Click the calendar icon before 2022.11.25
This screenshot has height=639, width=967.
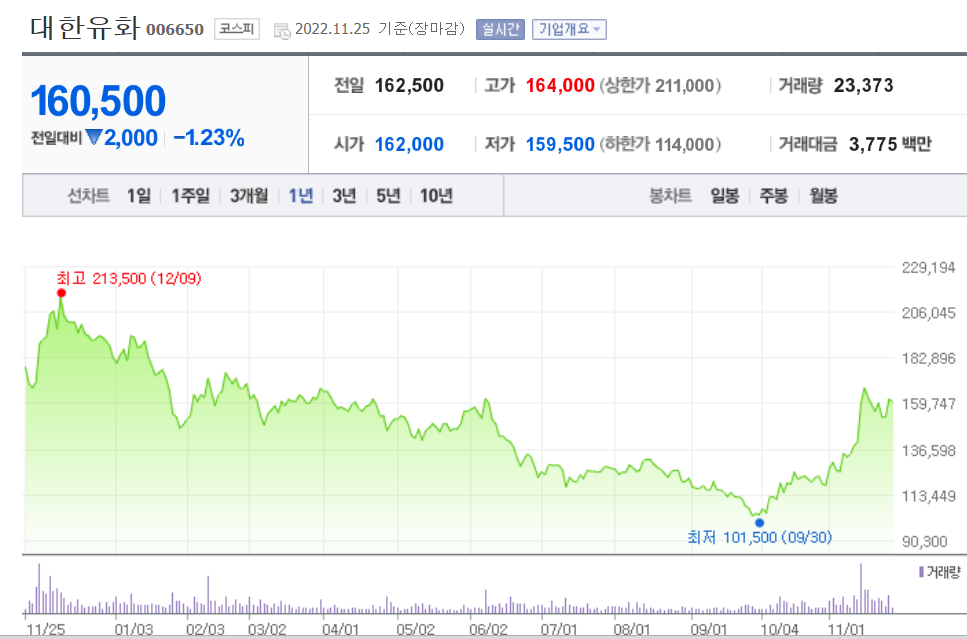click(x=282, y=30)
